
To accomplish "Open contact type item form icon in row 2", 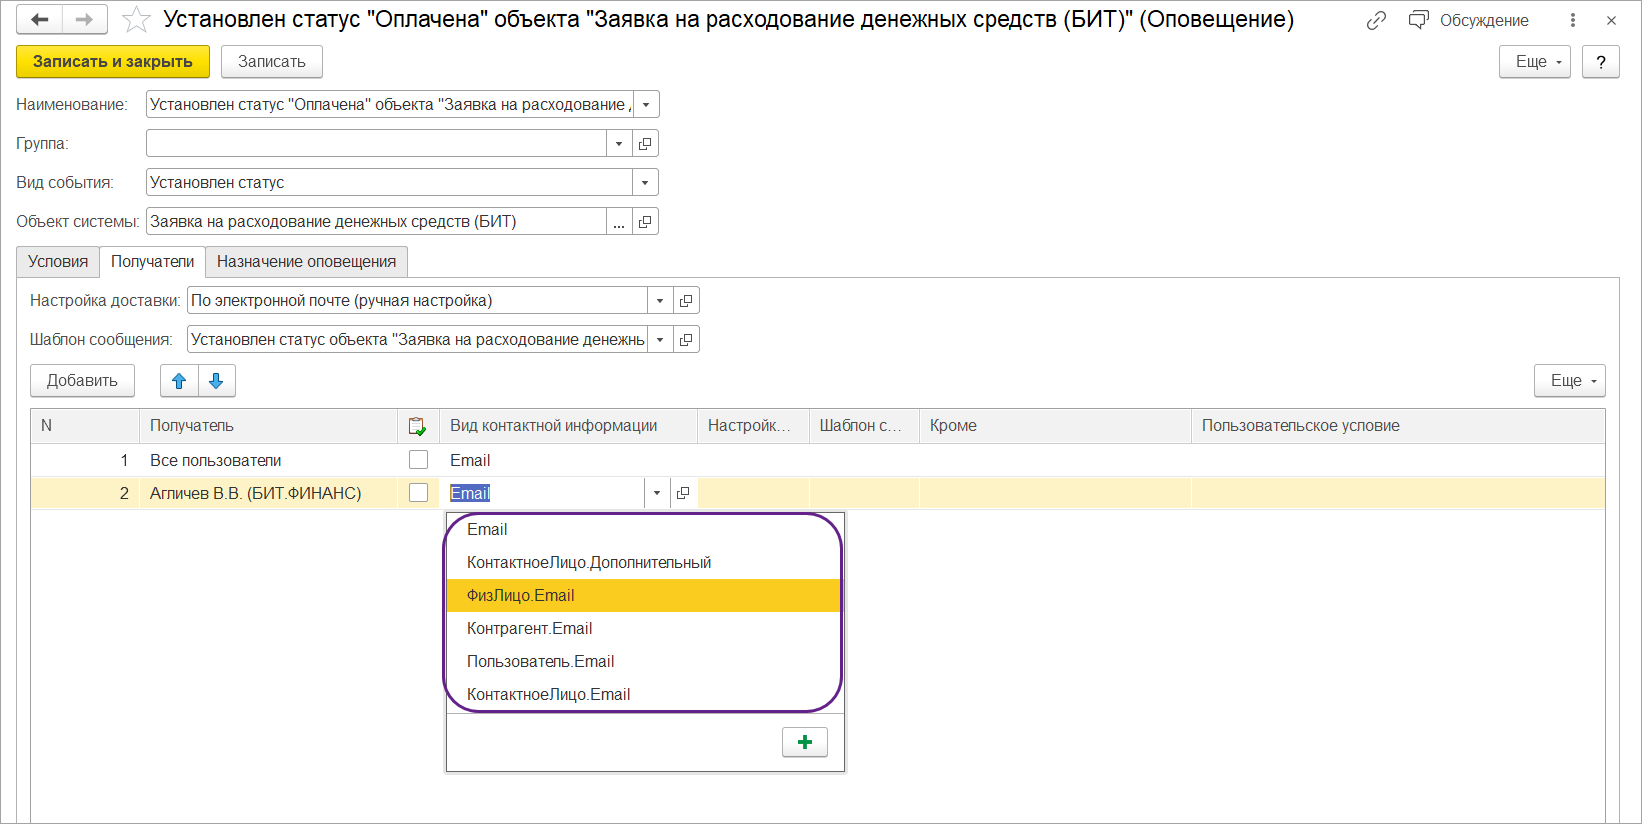I will [683, 493].
